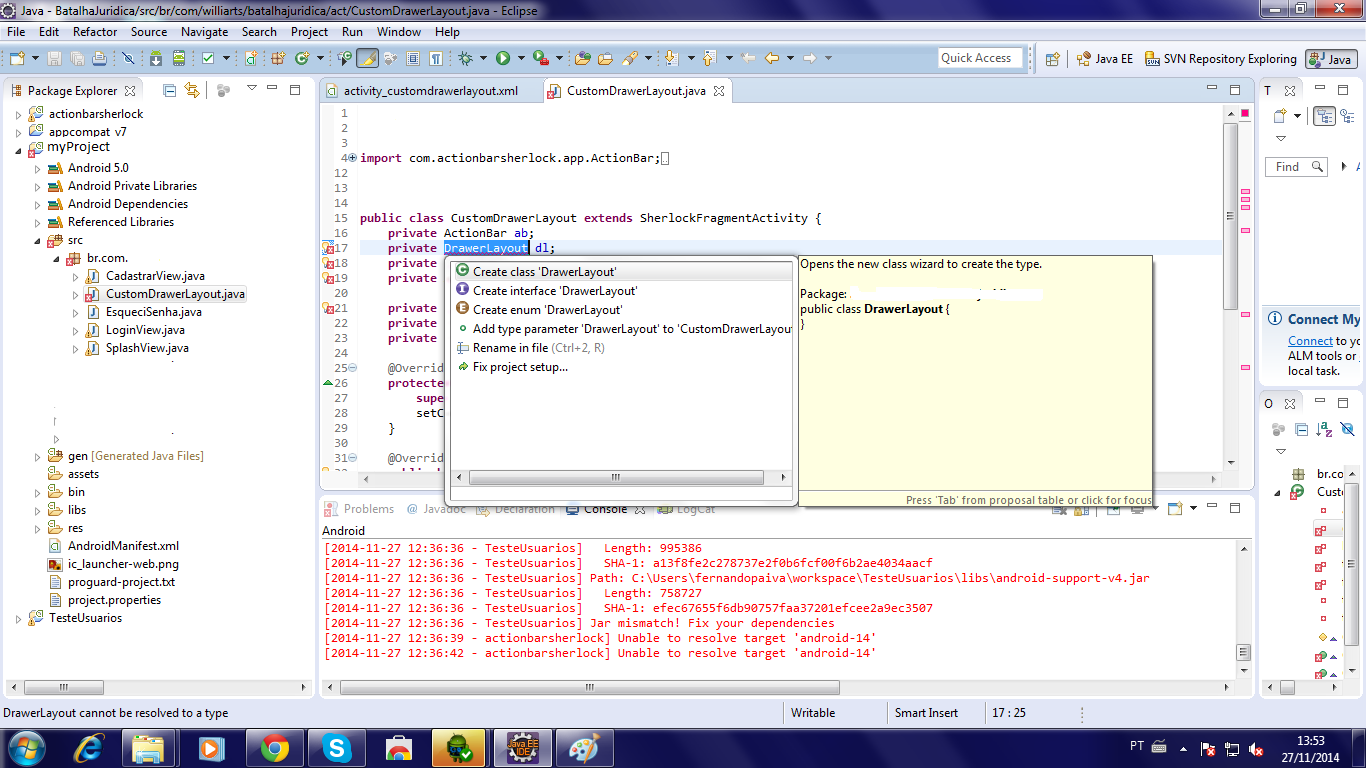Toggle Show Whitespace Characters button

pos(436,59)
